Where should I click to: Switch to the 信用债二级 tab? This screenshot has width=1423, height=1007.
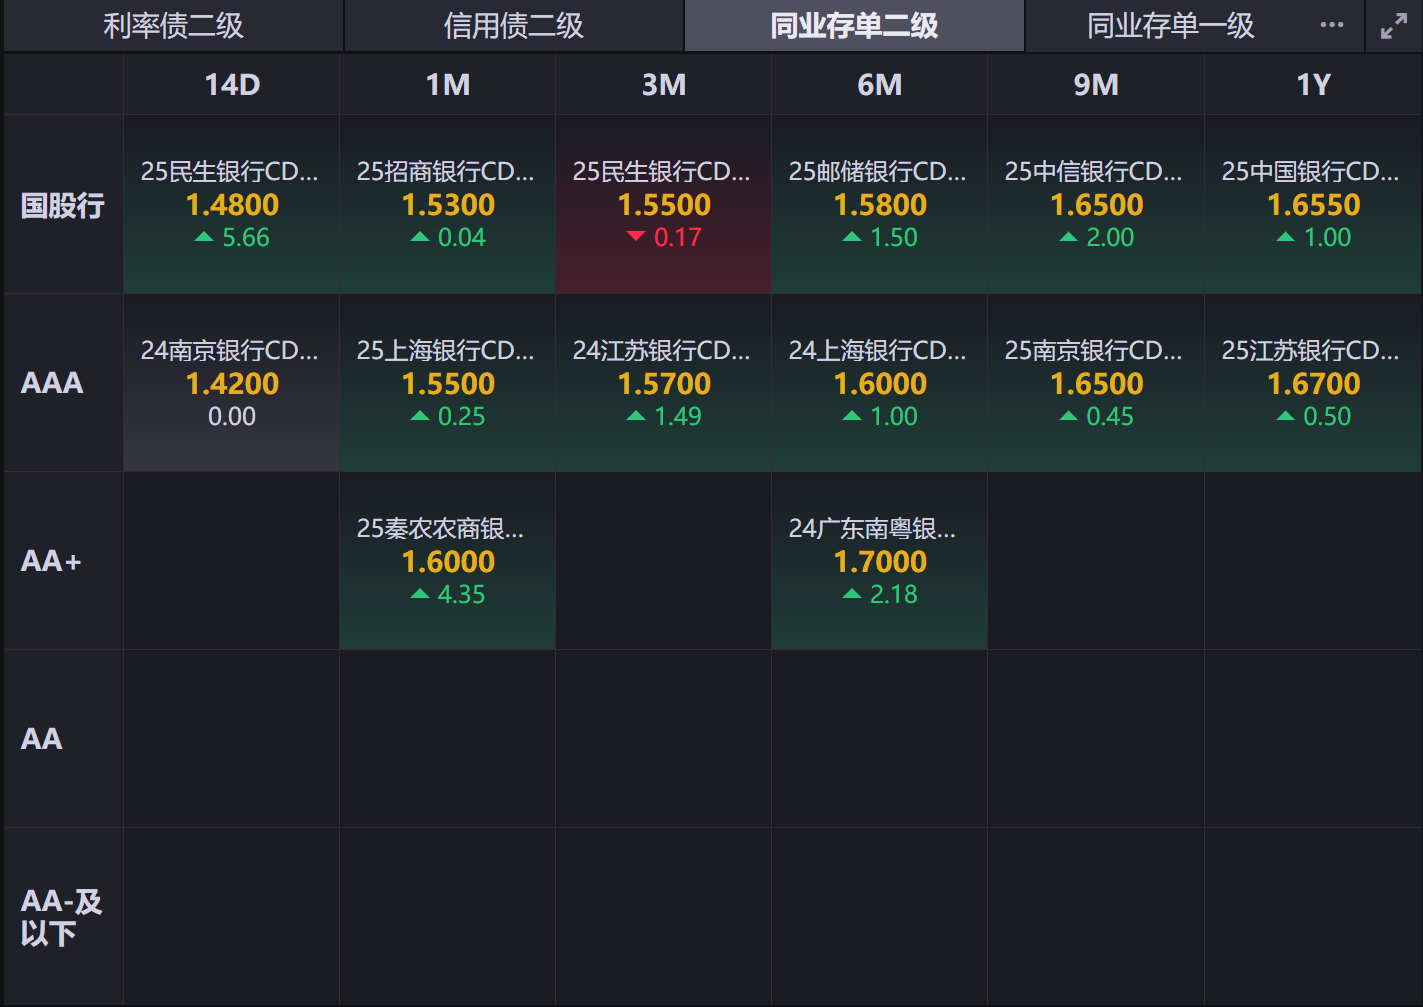514,26
